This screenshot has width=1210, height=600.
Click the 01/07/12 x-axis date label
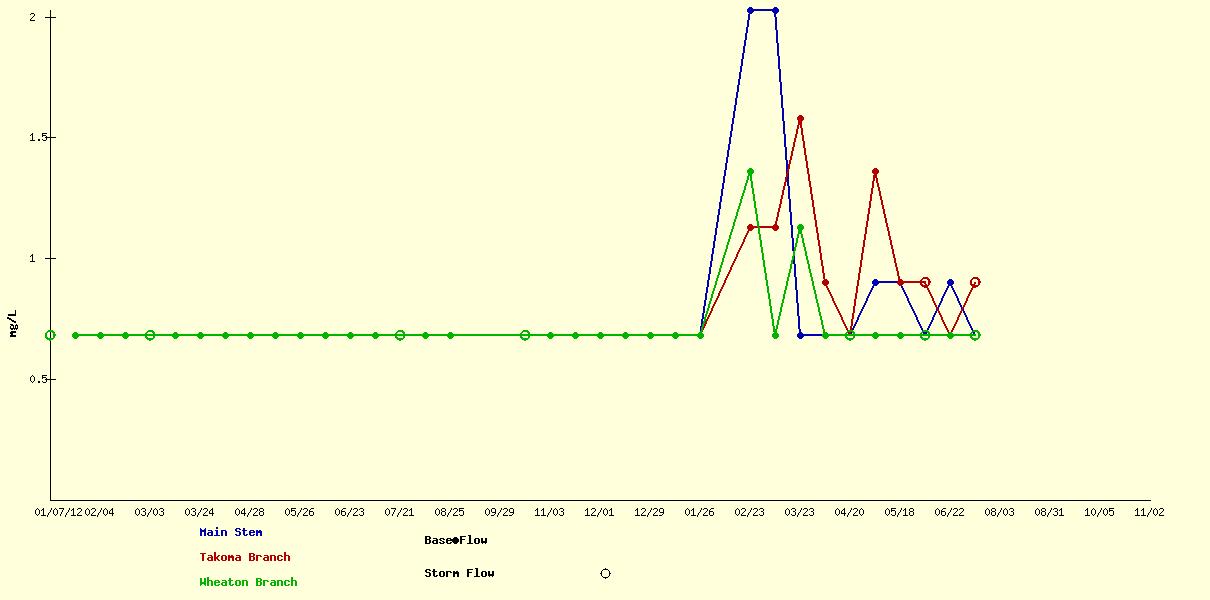(x=58, y=512)
